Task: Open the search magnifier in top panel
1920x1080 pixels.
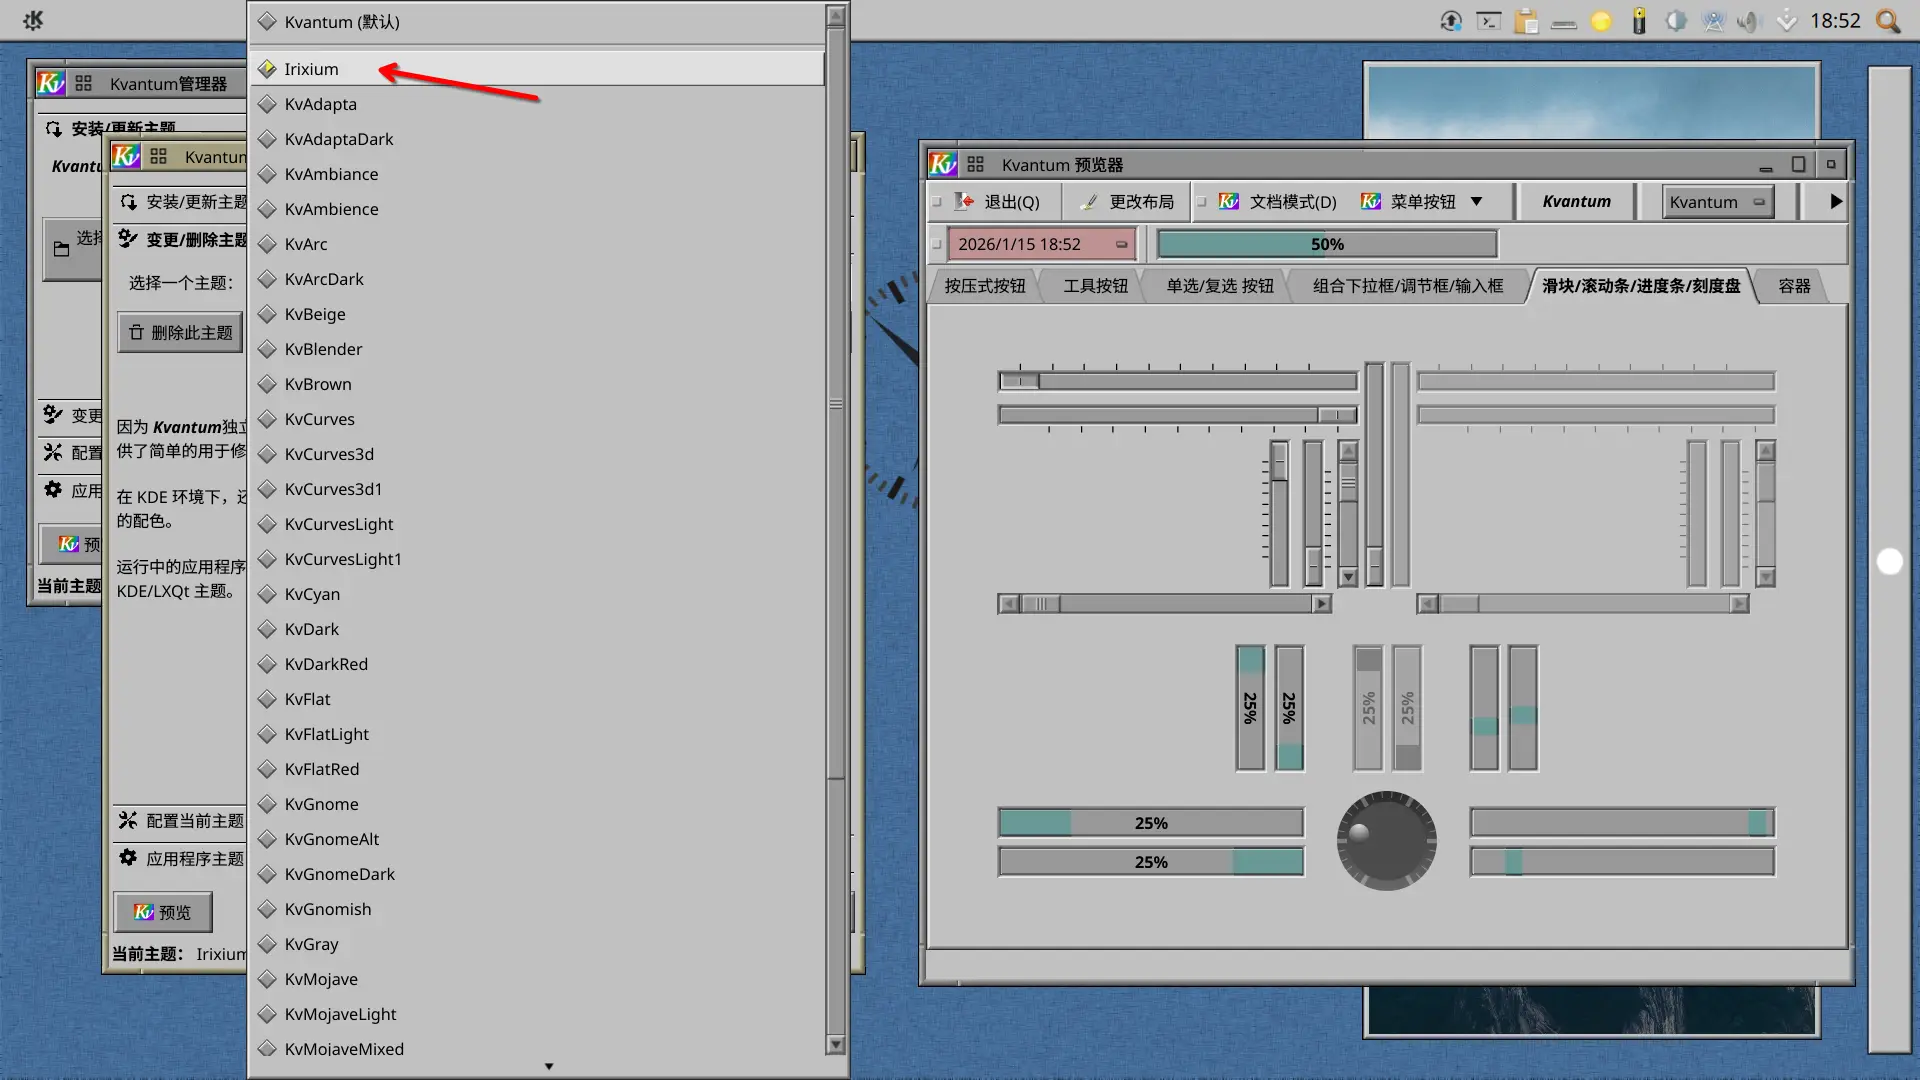Action: 1887,21
